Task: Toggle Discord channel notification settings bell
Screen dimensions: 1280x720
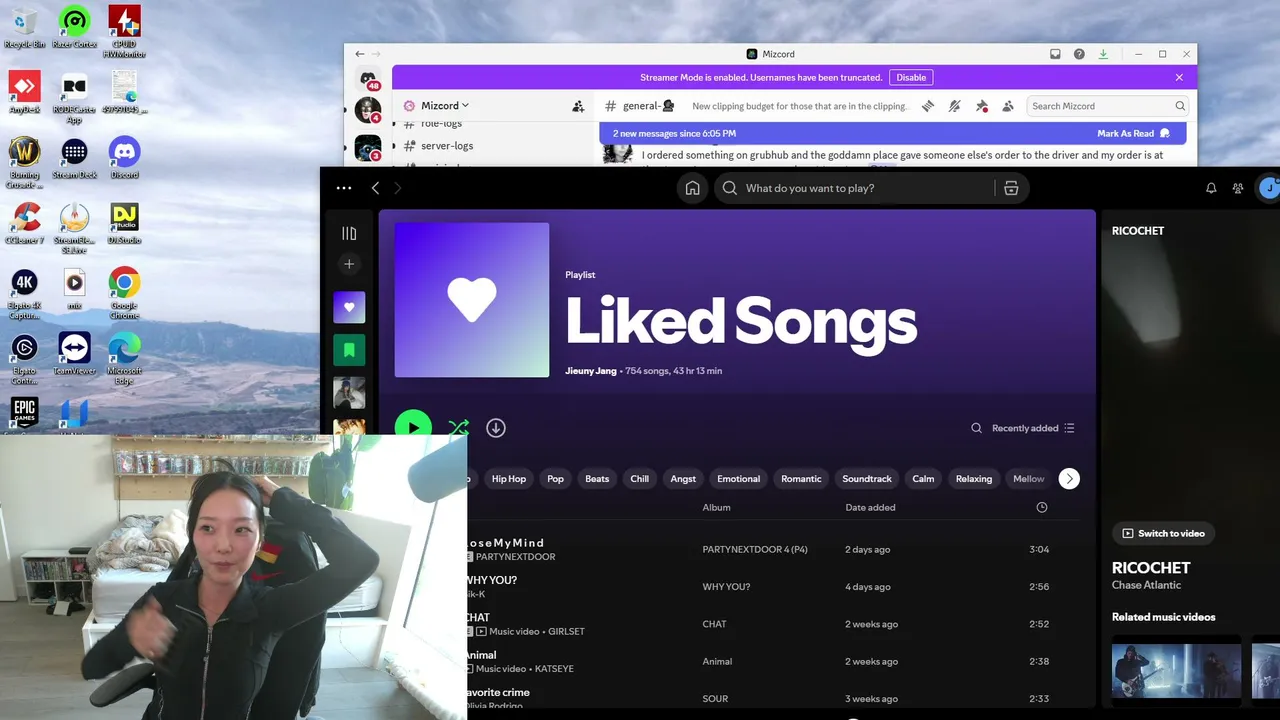Action: click(955, 106)
